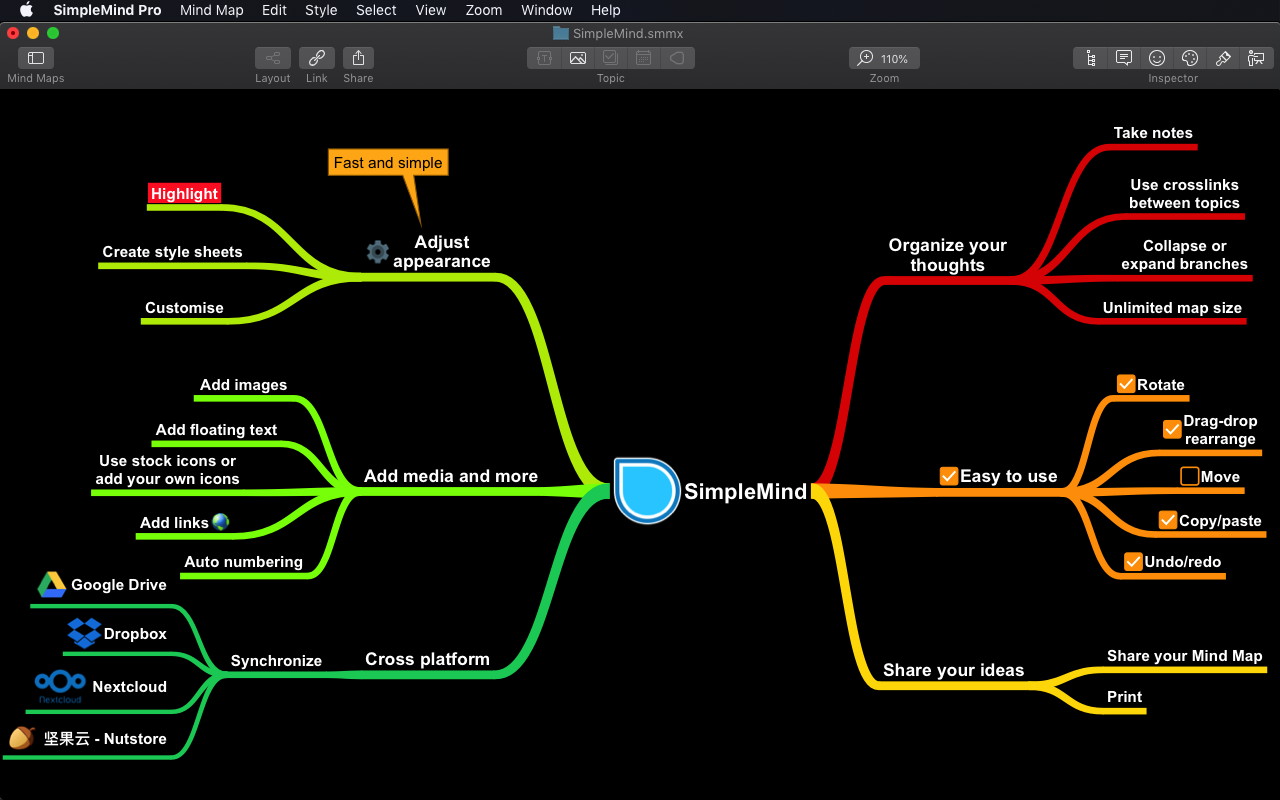
Task: Toggle the Undo/redo checkbox
Action: 1132,561
